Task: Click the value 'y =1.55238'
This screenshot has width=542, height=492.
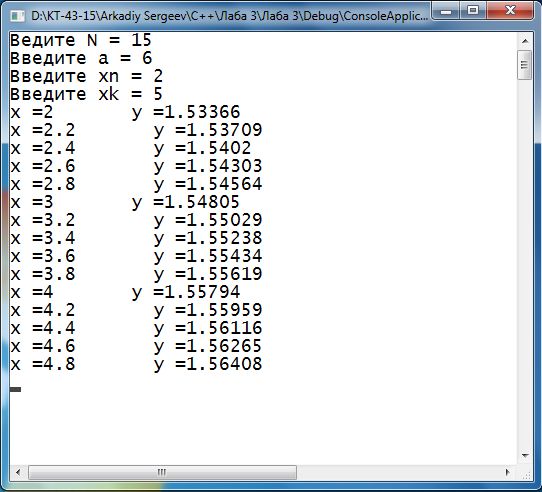Action: (x=208, y=239)
